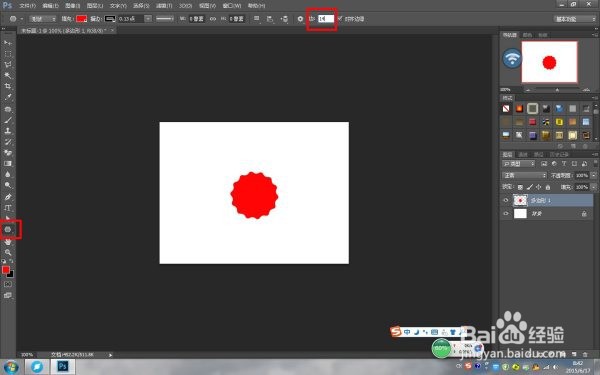This screenshot has height=375, width=600.
Task: Click red foreground color swatch
Action: click(x=6, y=270)
